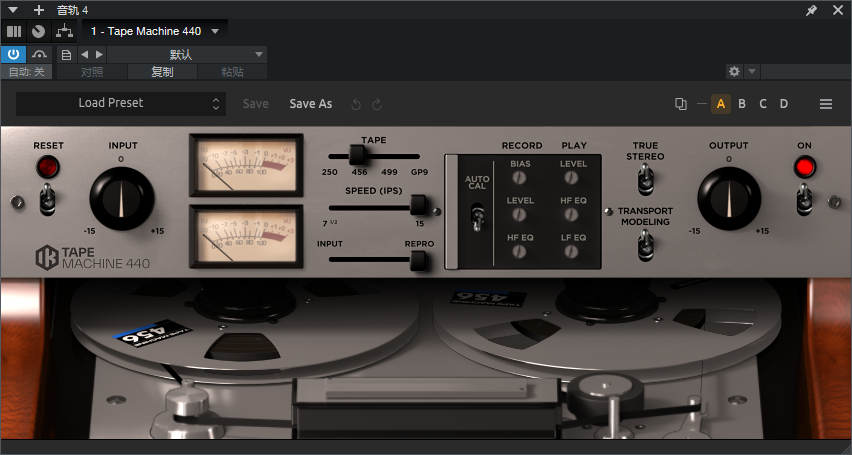Screen dimensions: 852x455
Task: Click the Tape Machine 440 logo
Action: point(92,258)
